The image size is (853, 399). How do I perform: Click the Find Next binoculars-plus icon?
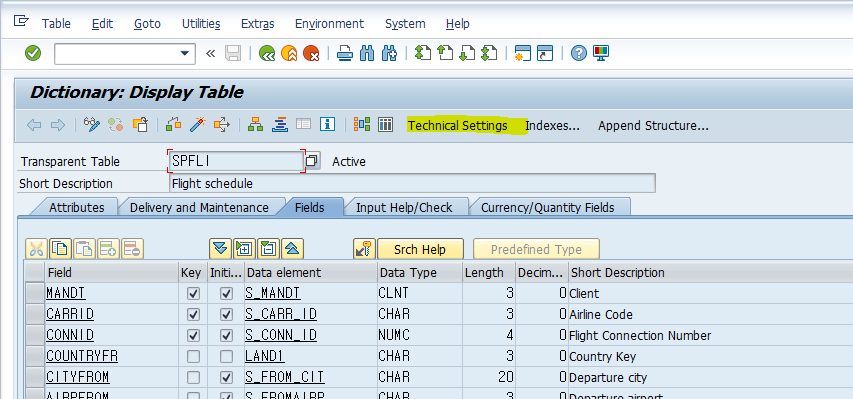389,53
